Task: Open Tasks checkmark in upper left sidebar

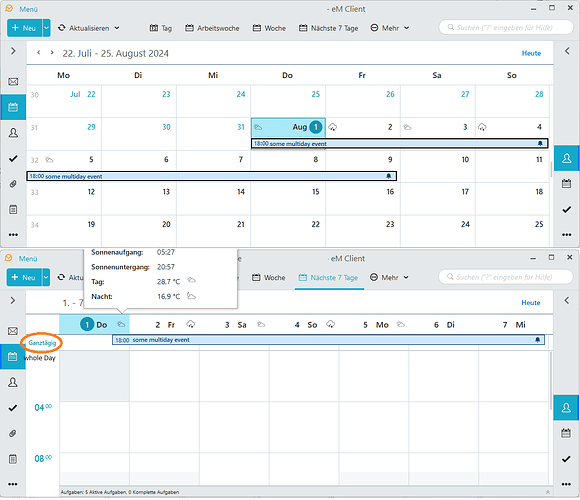Action: pyautogui.click(x=13, y=159)
